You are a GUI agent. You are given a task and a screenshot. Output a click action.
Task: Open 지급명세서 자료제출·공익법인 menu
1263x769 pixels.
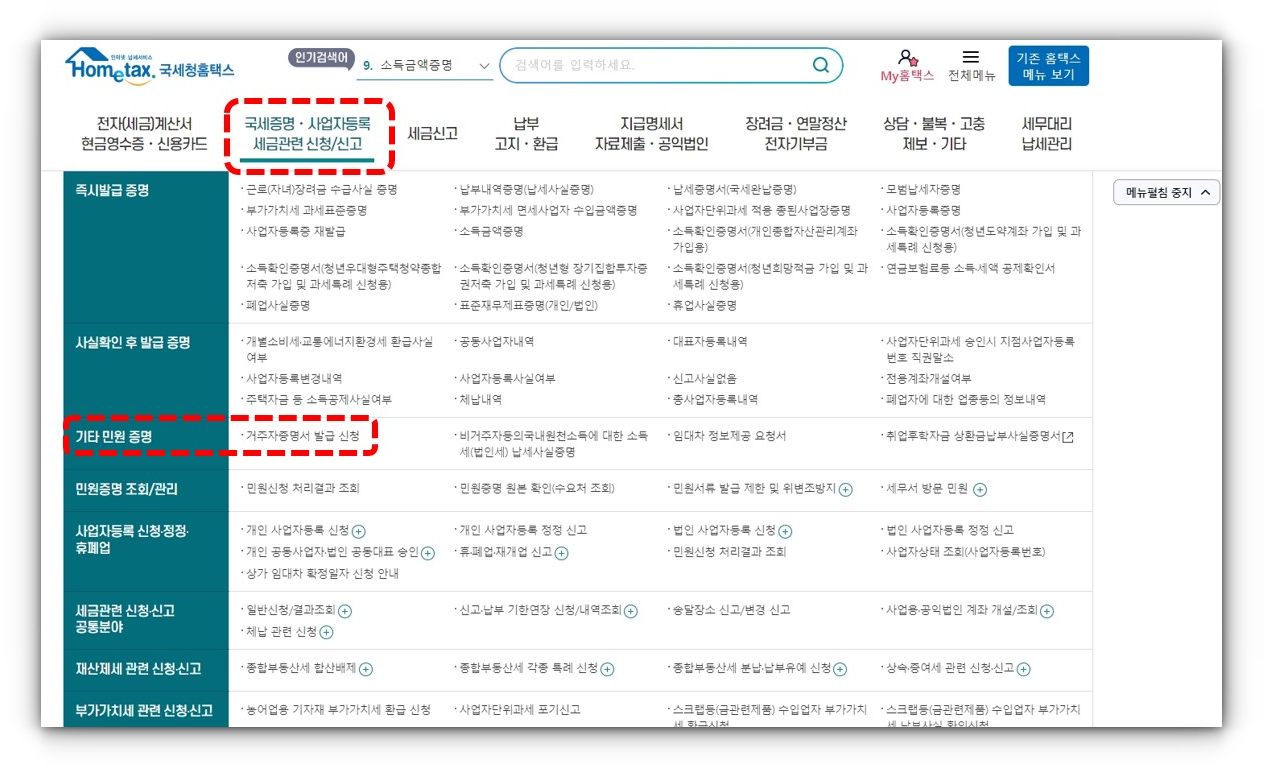tap(652, 134)
